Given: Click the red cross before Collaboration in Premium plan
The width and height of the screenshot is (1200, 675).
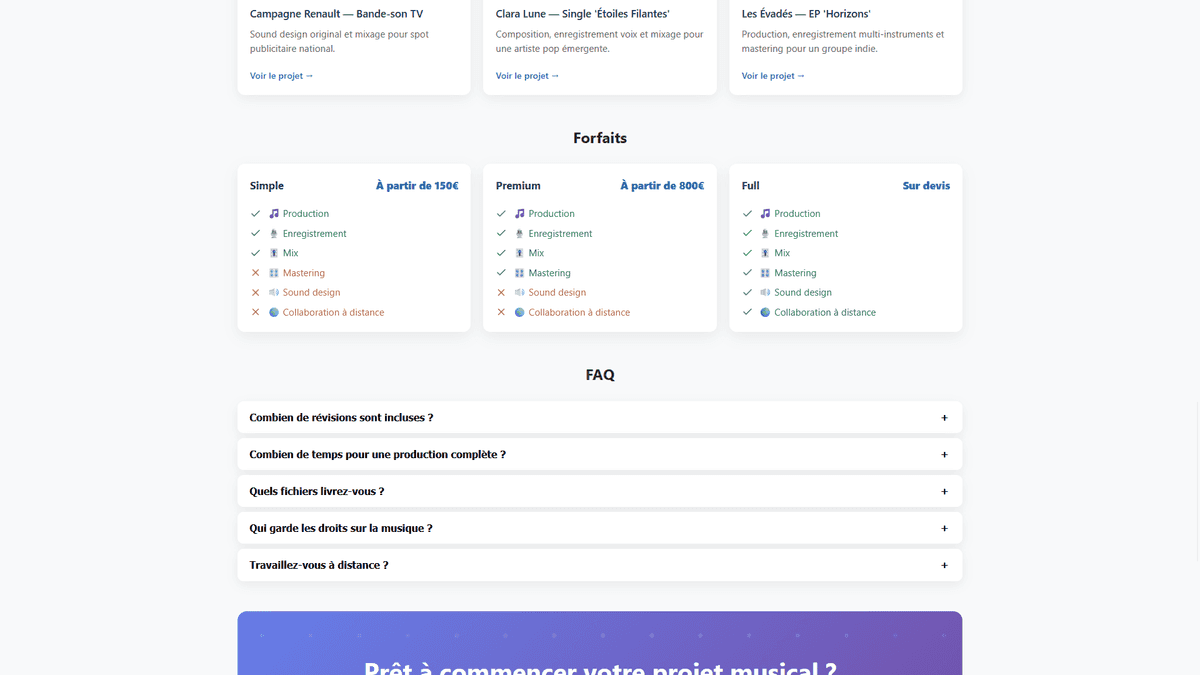Looking at the screenshot, I should (x=501, y=312).
